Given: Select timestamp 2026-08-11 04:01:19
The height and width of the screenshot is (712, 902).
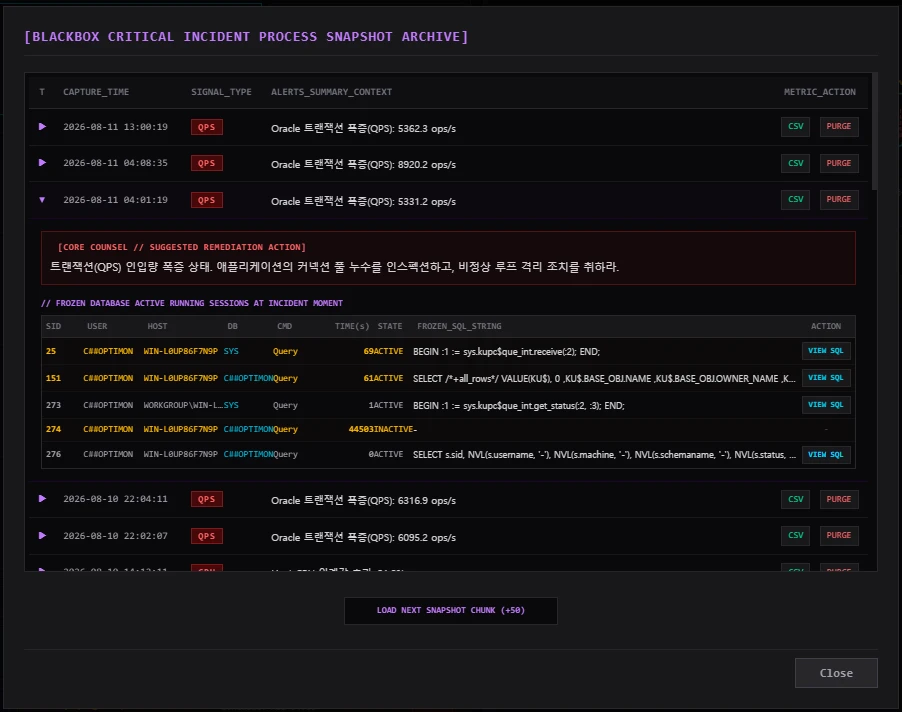Looking at the screenshot, I should point(116,200).
